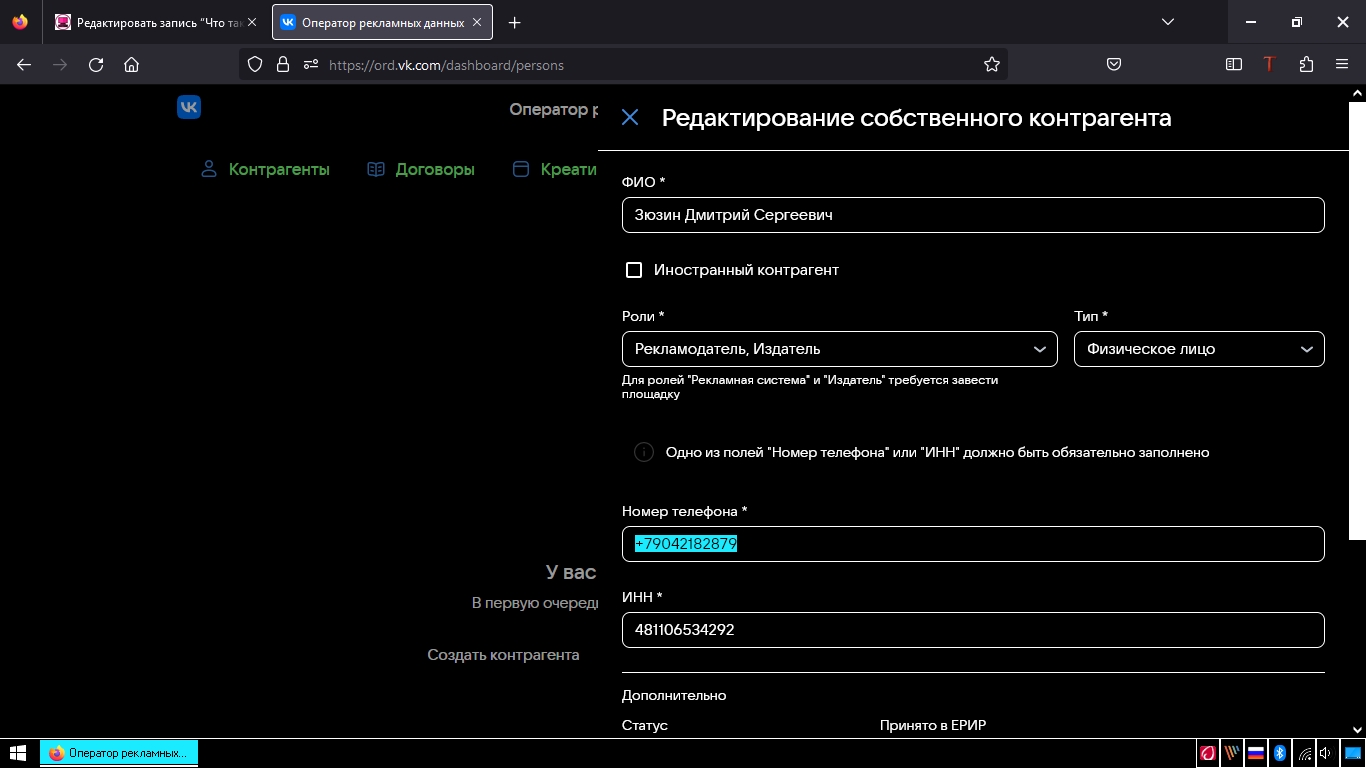Click the ФИО input field
Viewport: 1366px width, 768px height.
pyautogui.click(x=973, y=215)
